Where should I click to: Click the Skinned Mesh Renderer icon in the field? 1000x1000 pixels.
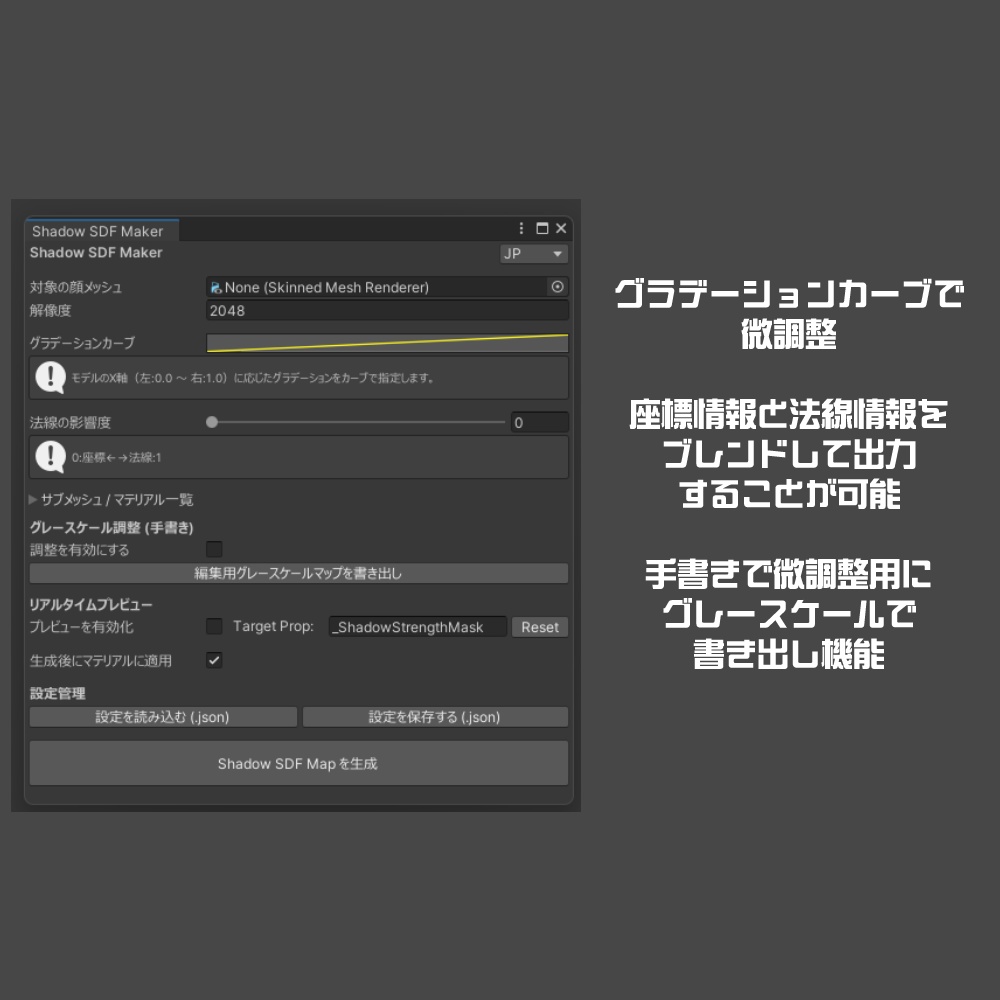click(x=214, y=286)
